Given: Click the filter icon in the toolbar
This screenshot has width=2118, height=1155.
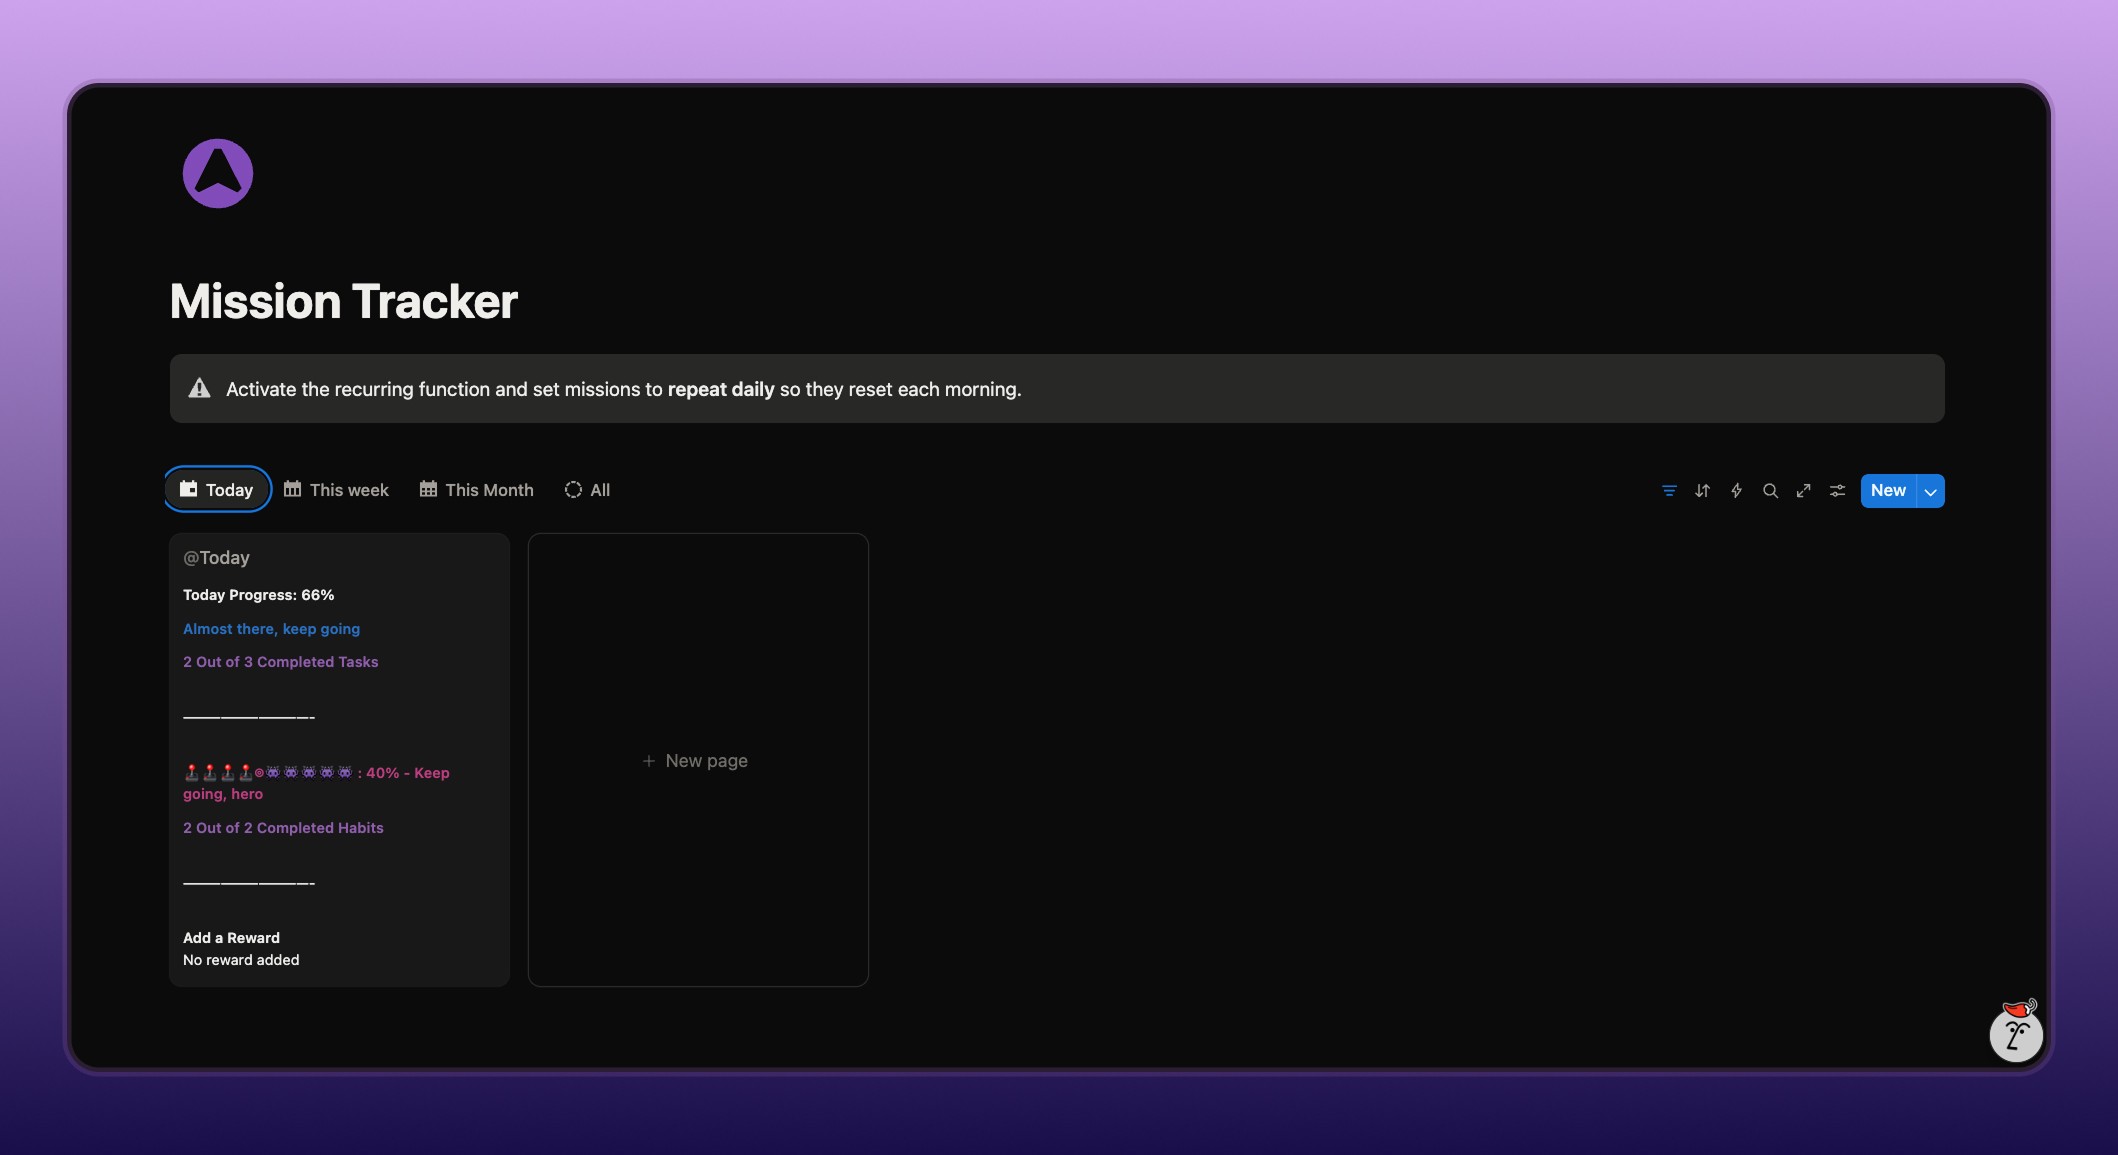Looking at the screenshot, I should click(x=1669, y=491).
